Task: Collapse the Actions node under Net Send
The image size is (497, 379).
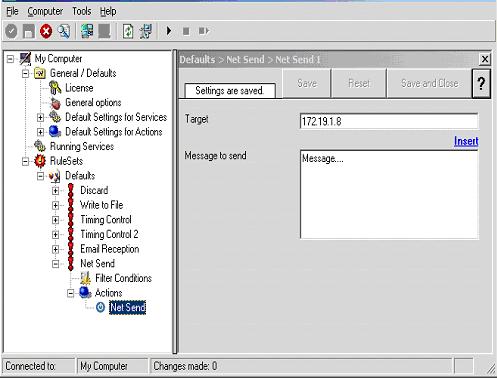Action: point(71,293)
